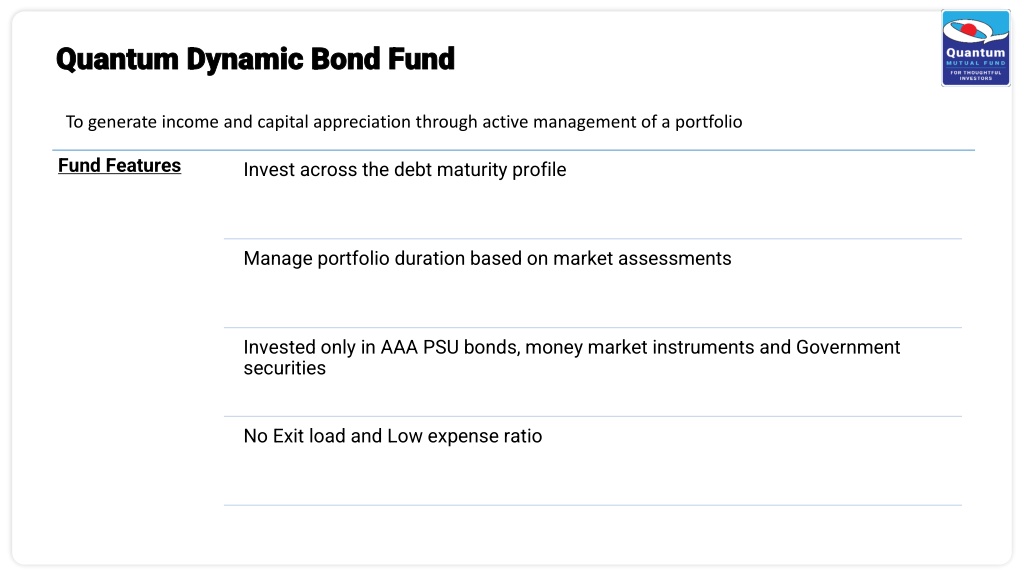Click the Quantum Mutual Fund logo
The image size is (1024, 576).
point(976,48)
